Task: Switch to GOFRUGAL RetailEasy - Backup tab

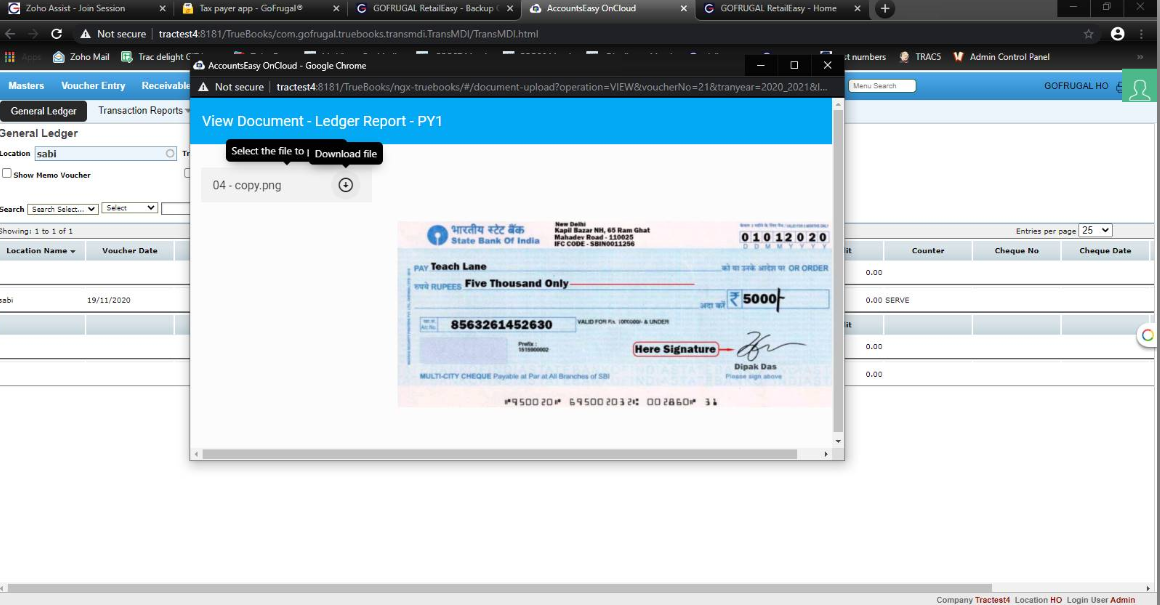Action: pos(435,9)
